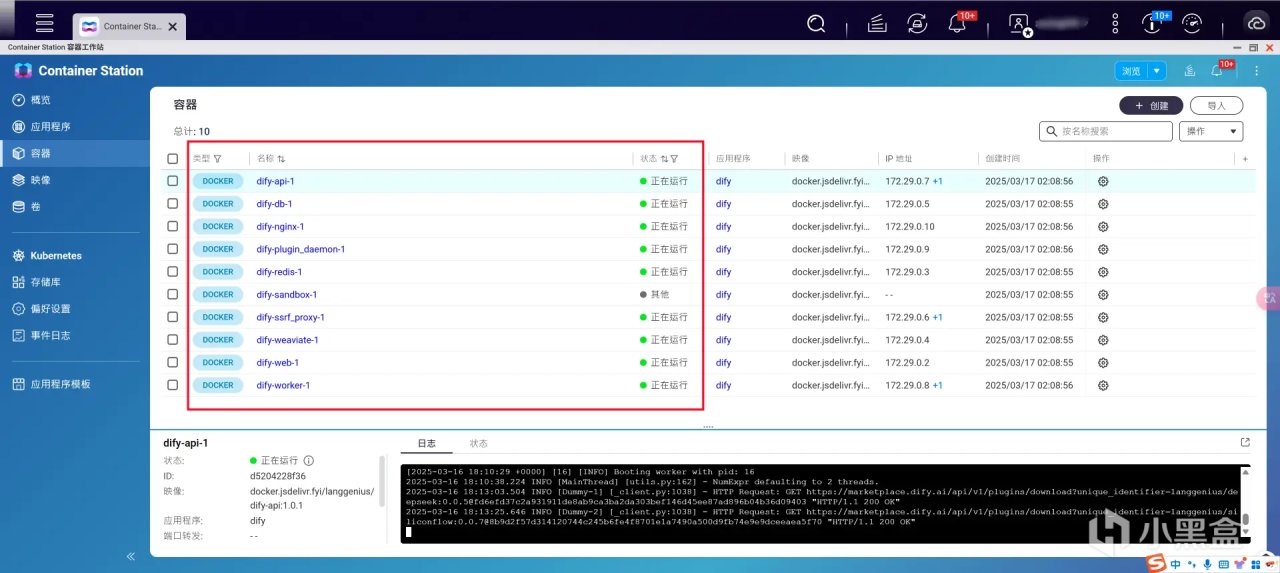The width and height of the screenshot is (1280, 573).
Task: Switch to the 日志 tab in detail panel
Action: 426,443
